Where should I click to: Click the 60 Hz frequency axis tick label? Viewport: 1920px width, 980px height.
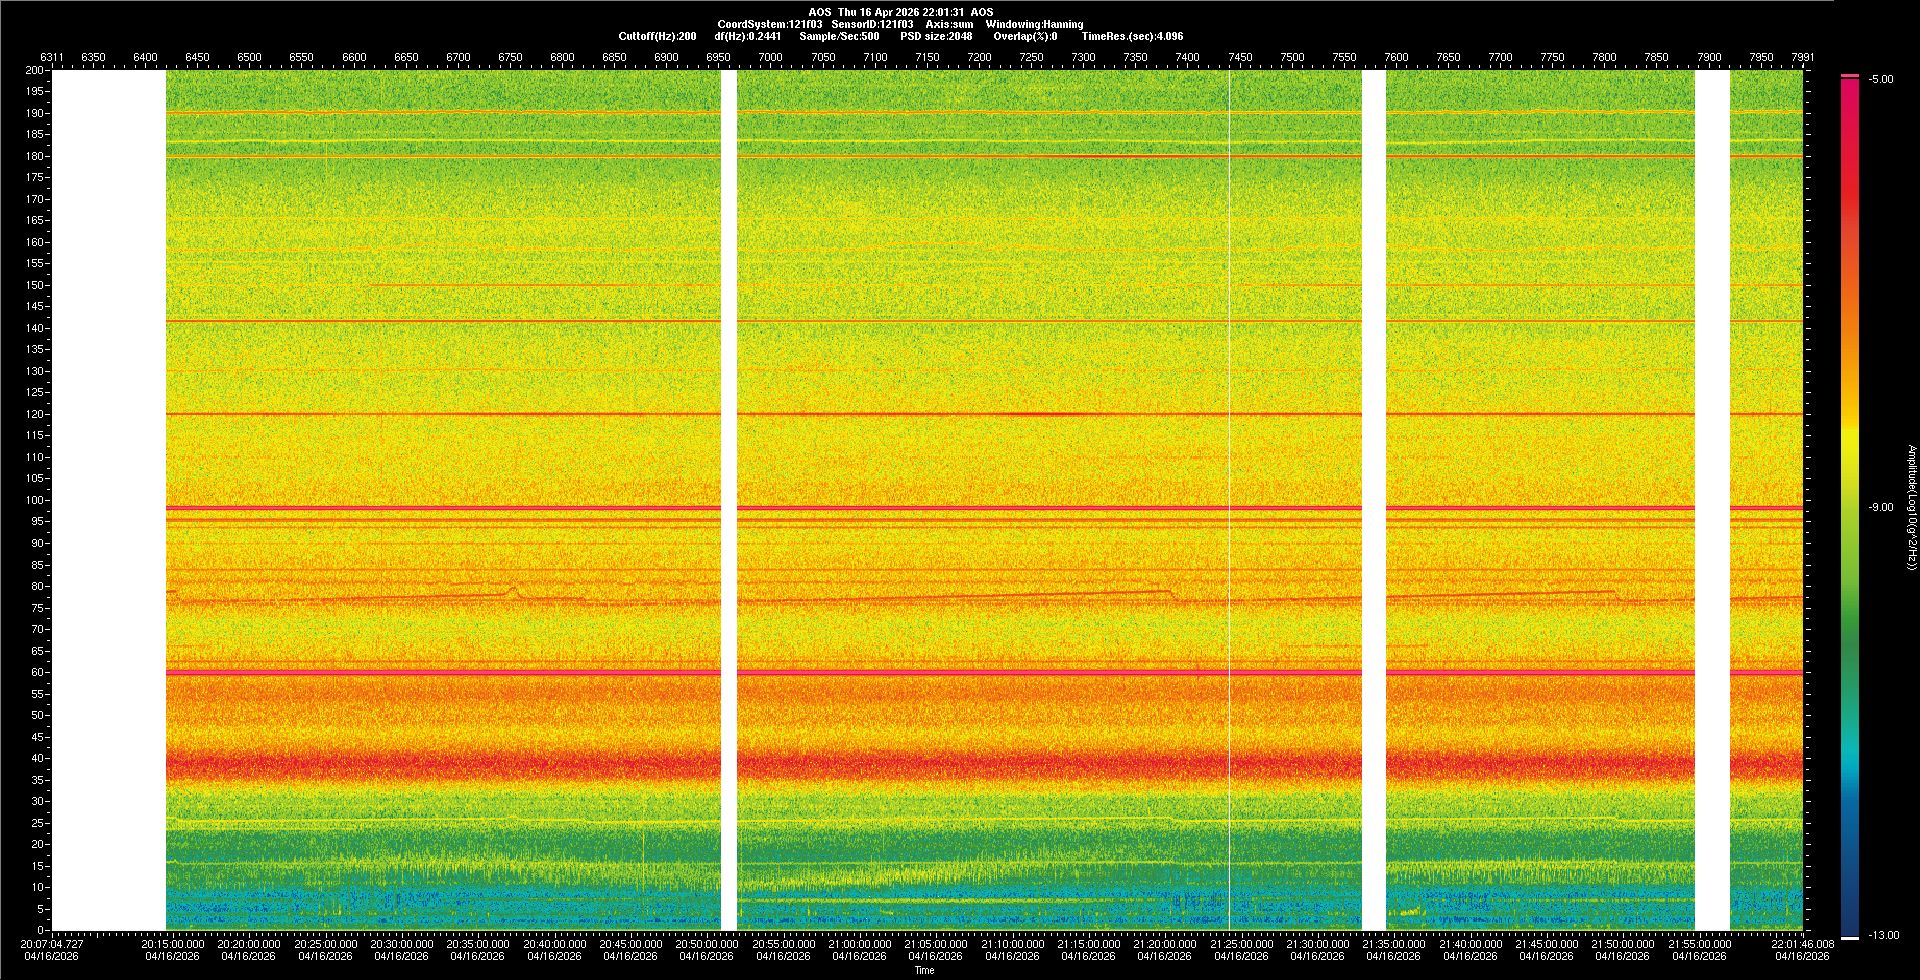pos(37,672)
